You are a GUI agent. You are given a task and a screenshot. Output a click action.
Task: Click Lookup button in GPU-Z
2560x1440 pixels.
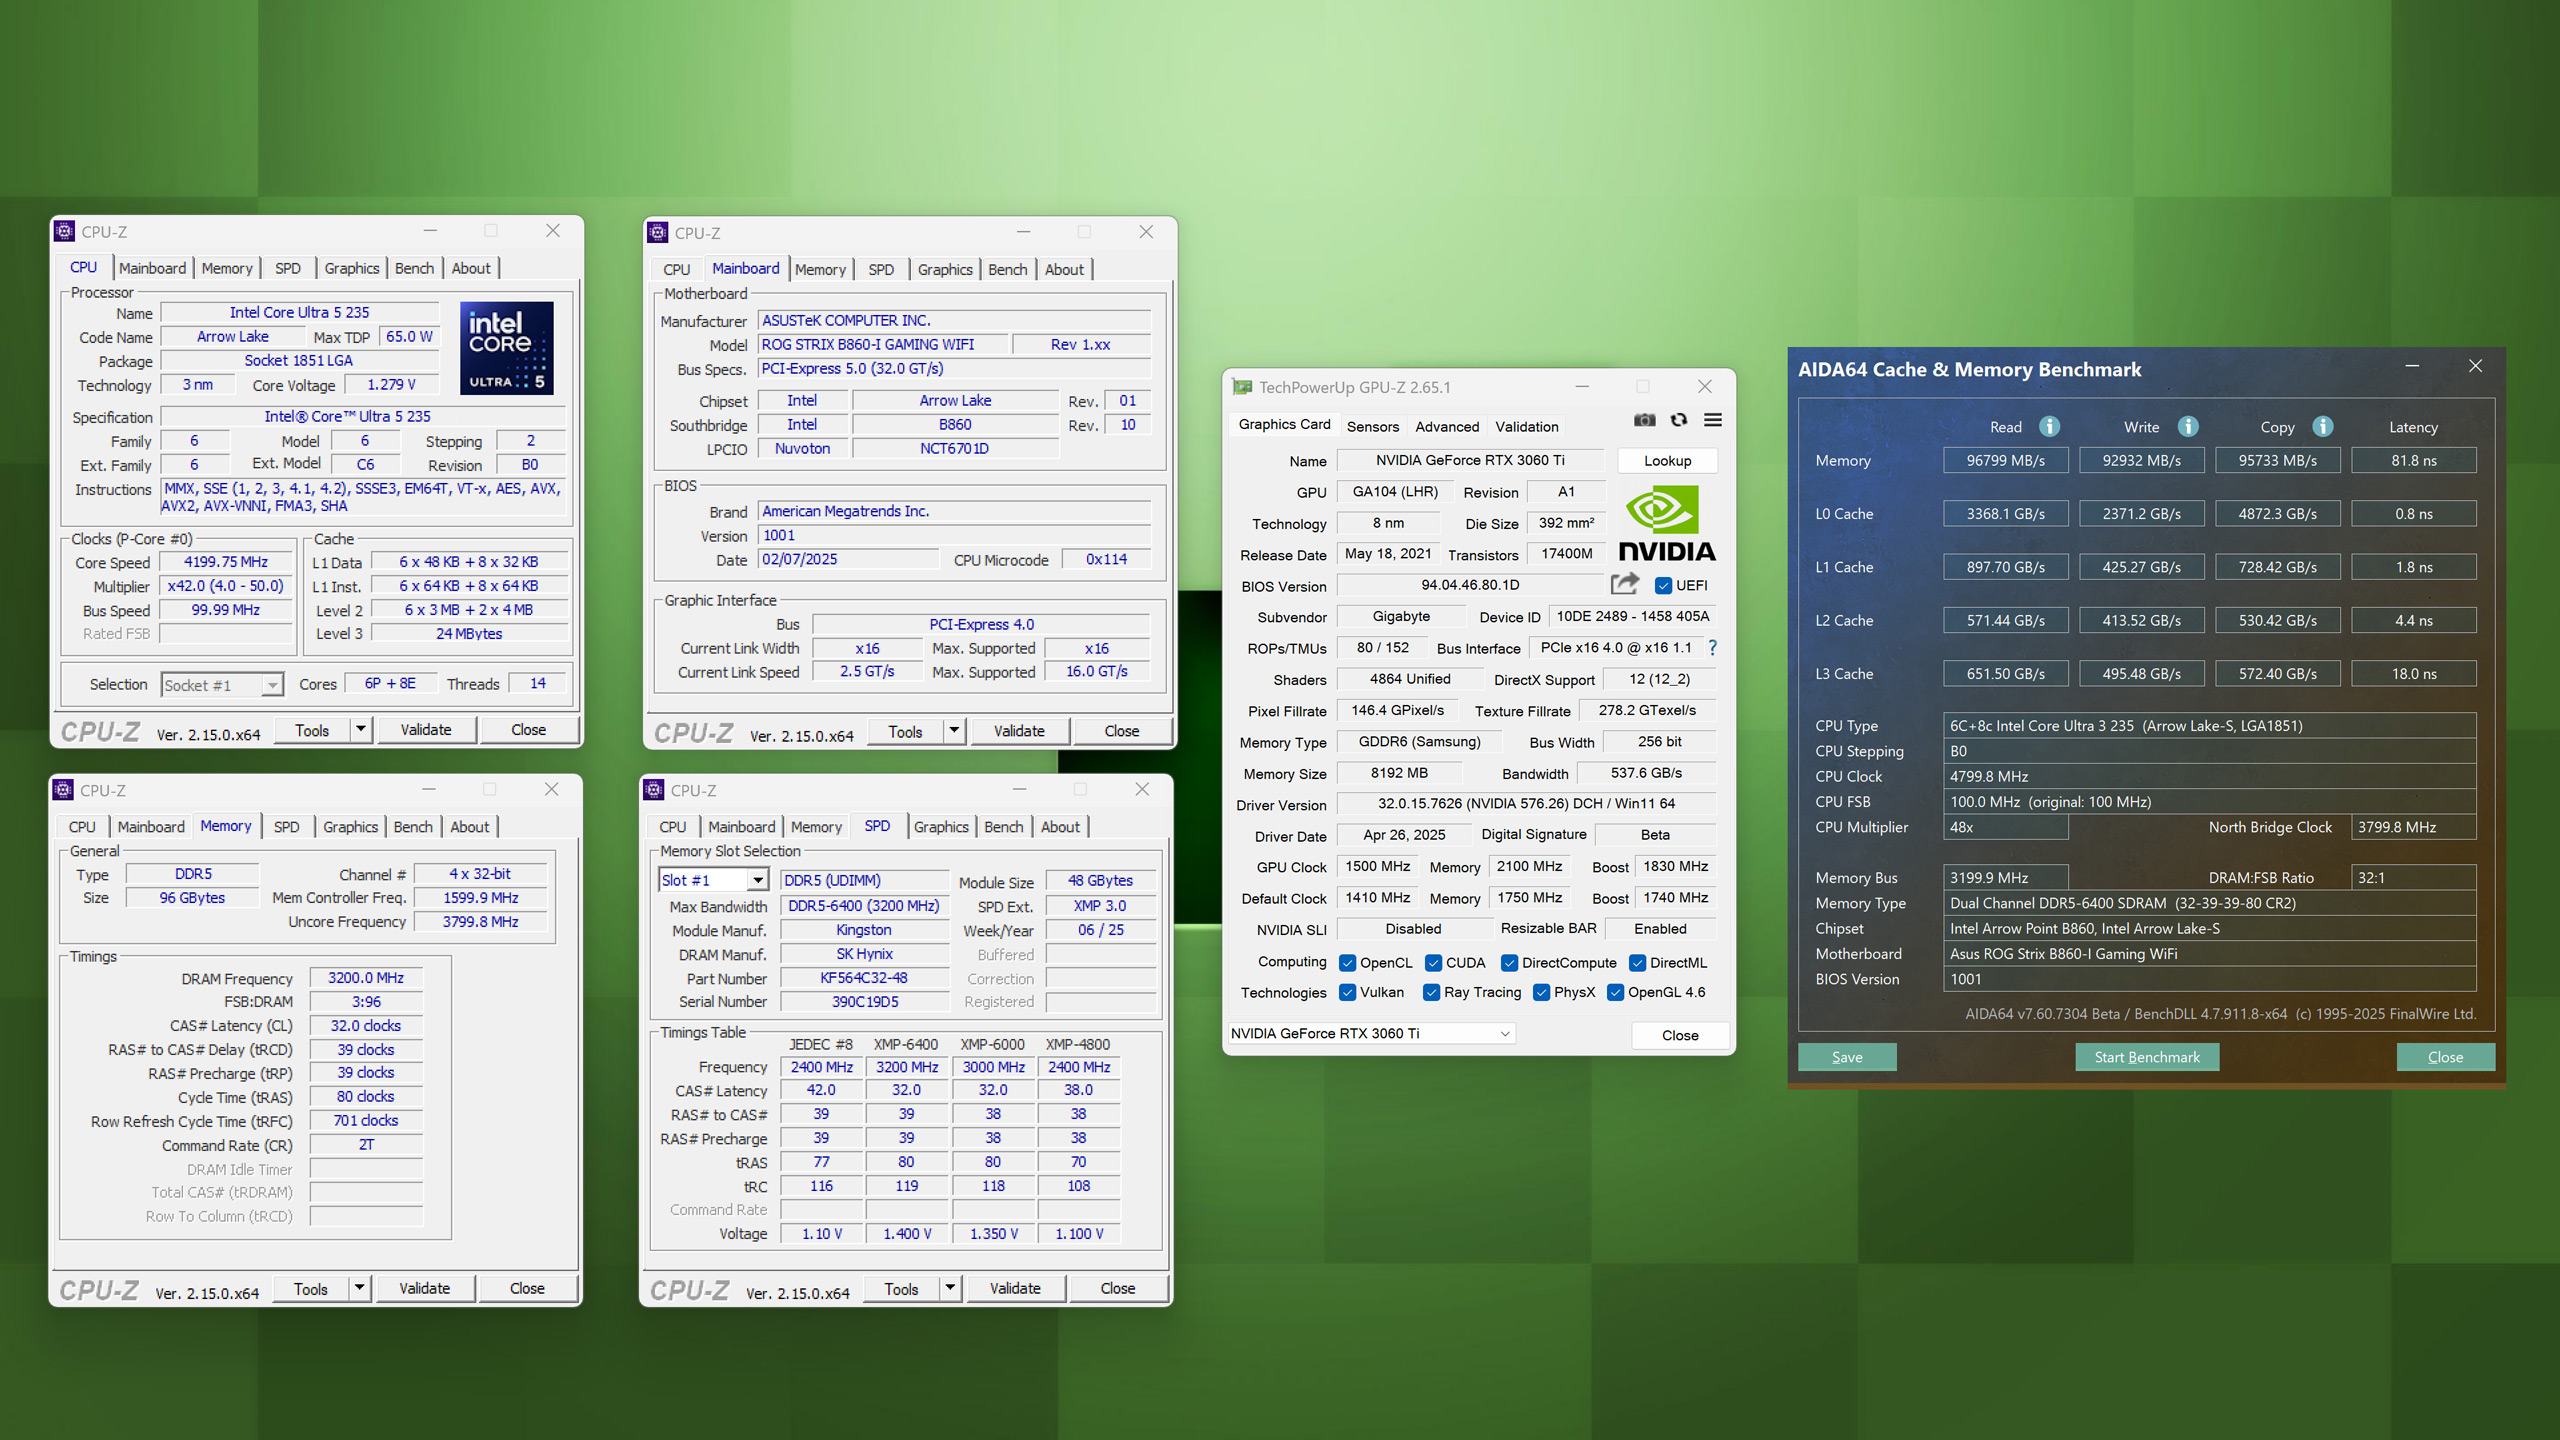1667,461
